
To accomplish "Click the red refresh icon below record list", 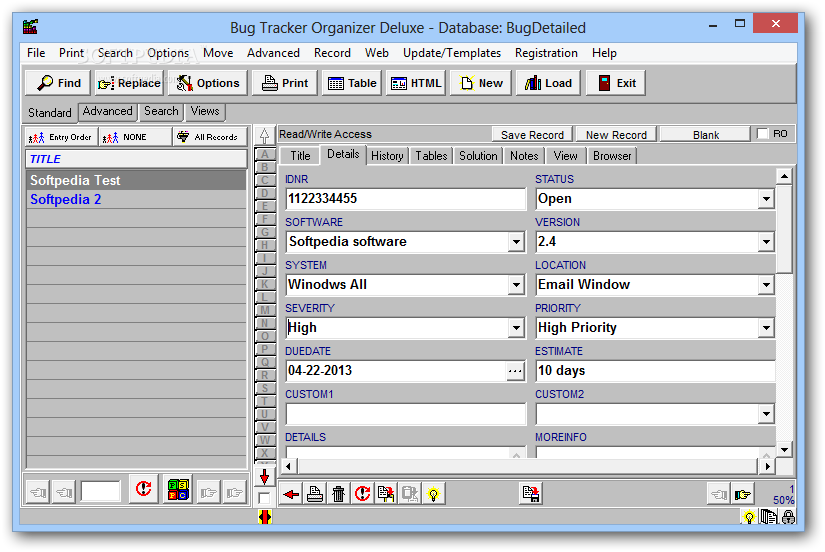I will pos(143,489).
